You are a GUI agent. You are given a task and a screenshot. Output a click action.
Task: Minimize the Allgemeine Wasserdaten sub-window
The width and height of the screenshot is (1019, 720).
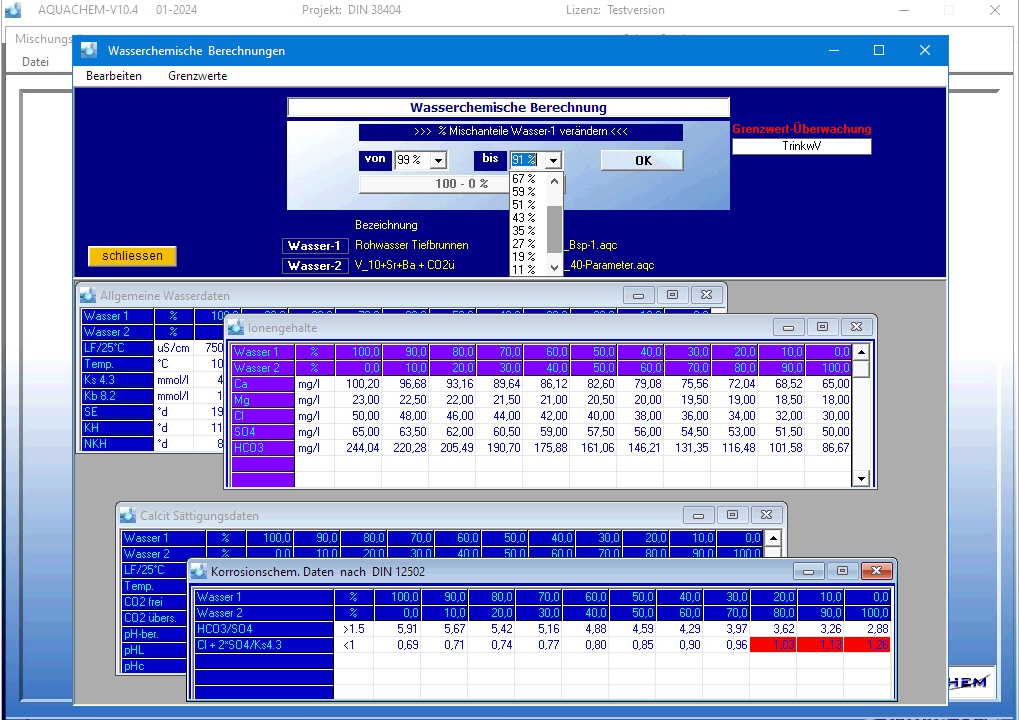click(638, 295)
